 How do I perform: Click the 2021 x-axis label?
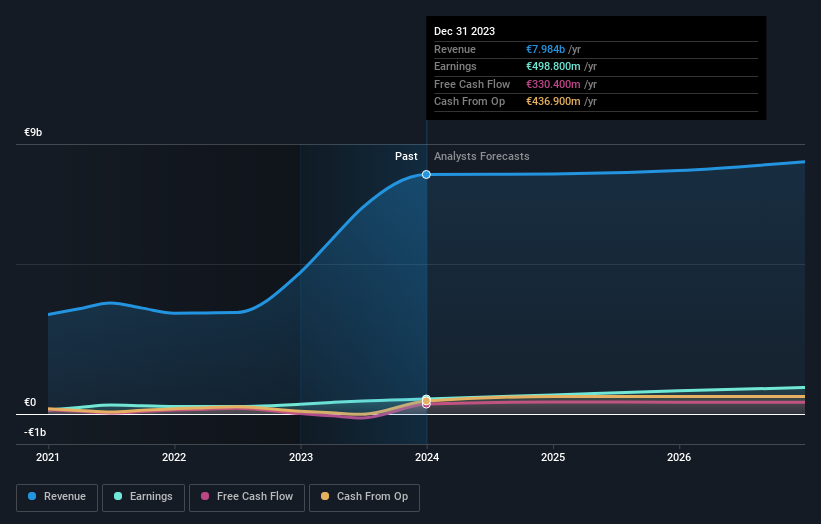click(x=48, y=458)
